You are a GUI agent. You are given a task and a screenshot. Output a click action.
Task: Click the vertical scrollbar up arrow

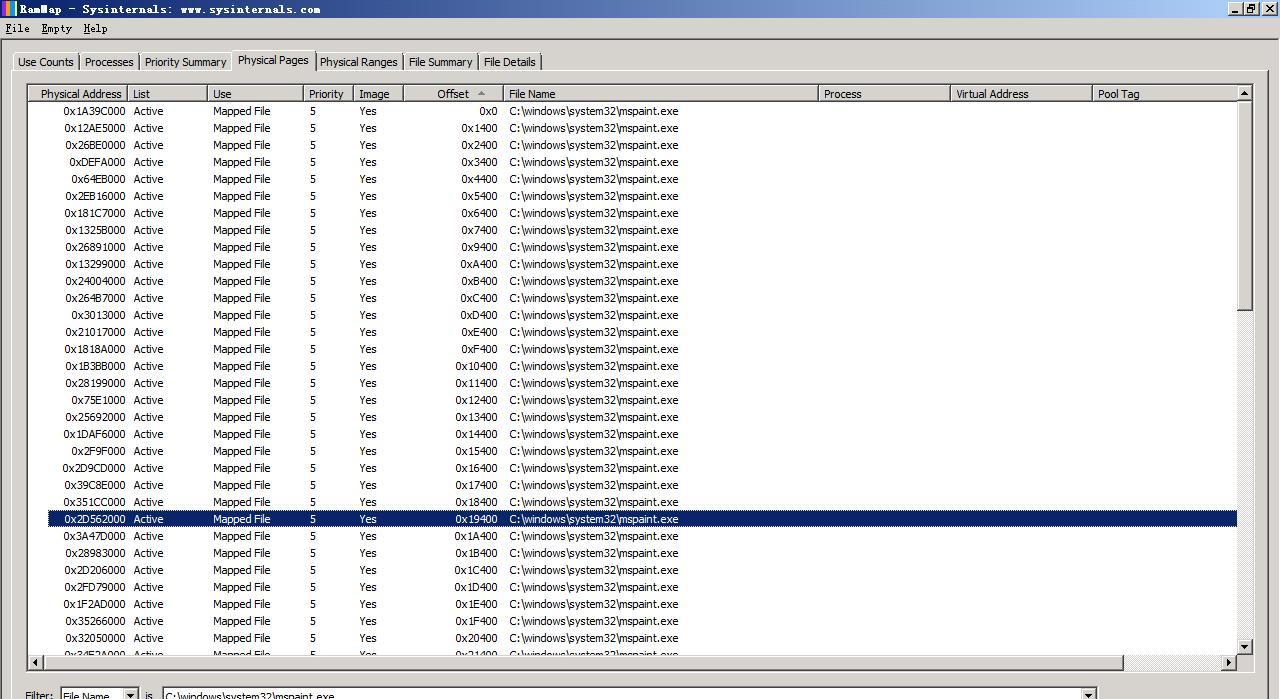(x=1245, y=93)
